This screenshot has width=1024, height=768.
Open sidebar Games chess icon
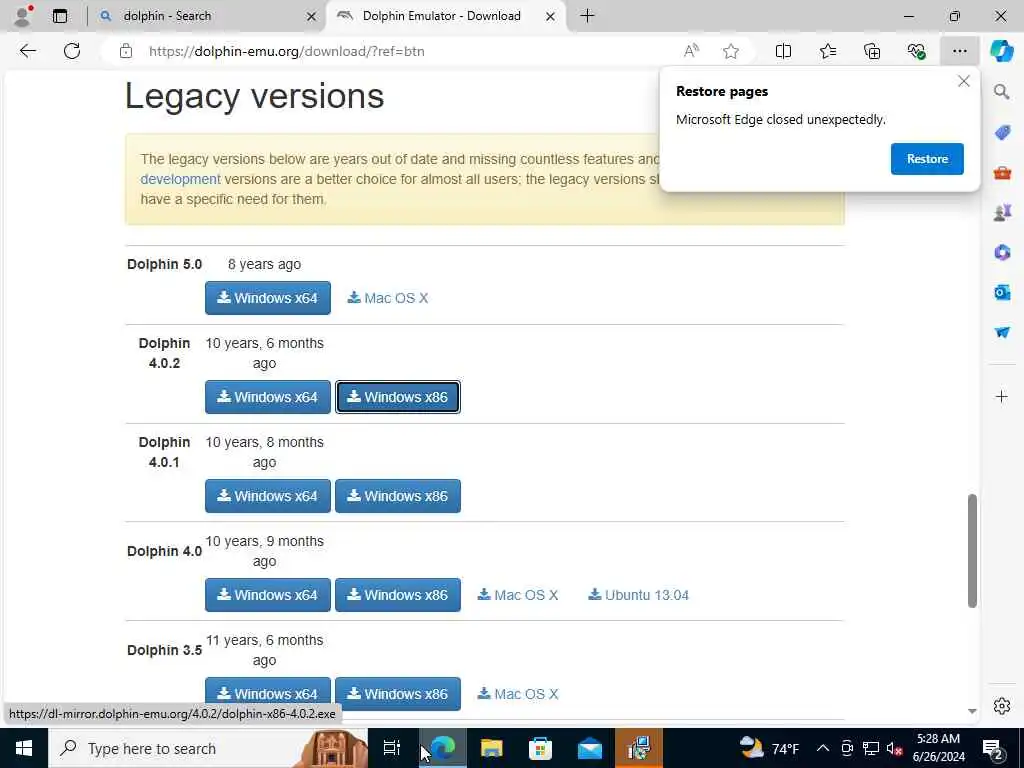[x=1002, y=212]
